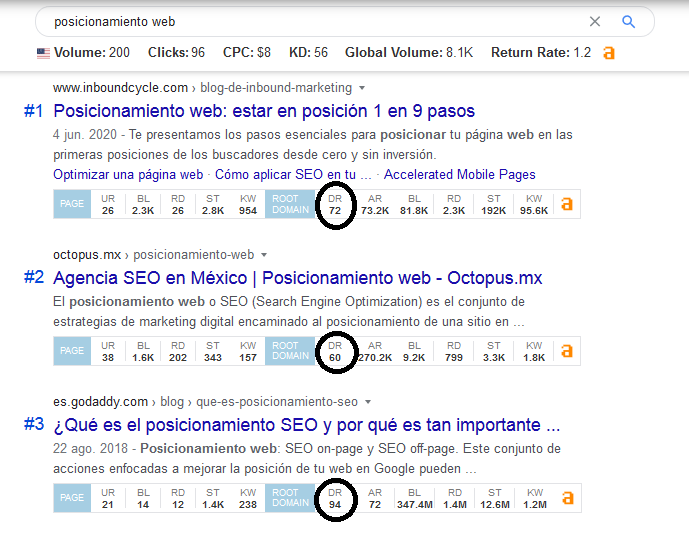Click the AR 73.2K value for inboundcycle

(375, 210)
